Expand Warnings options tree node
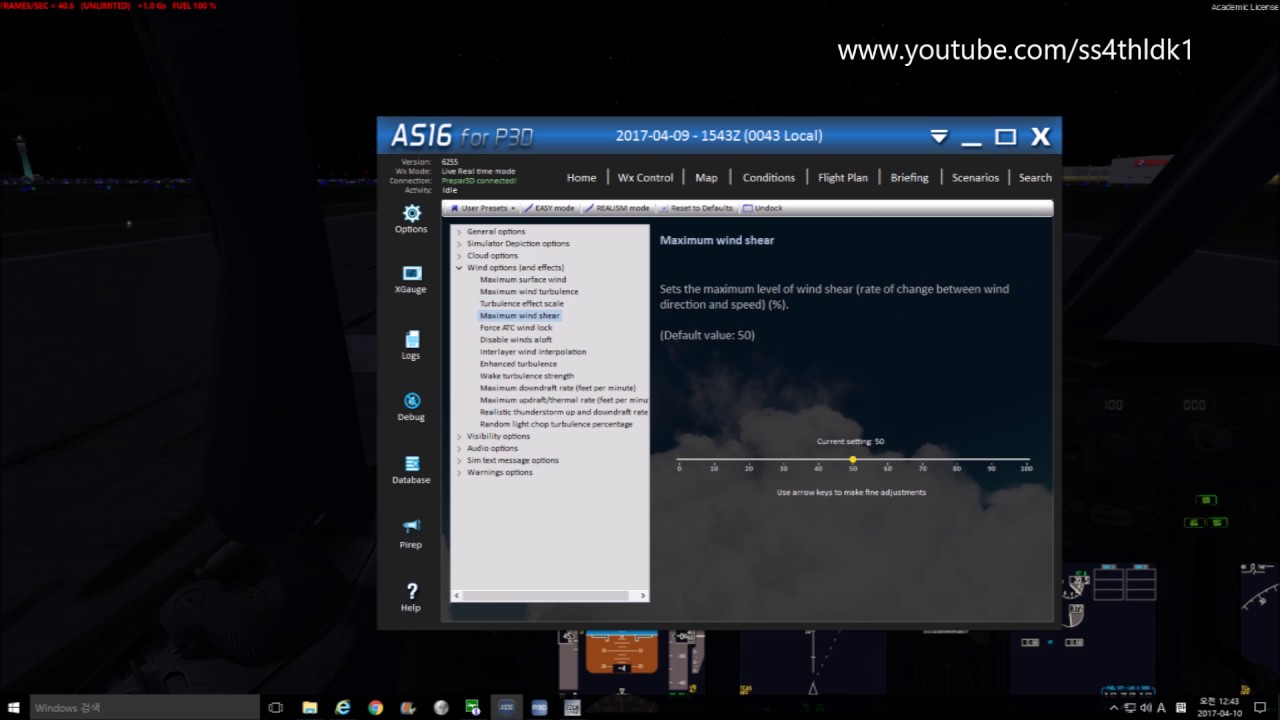Viewport: 1280px width, 720px height. [459, 473]
